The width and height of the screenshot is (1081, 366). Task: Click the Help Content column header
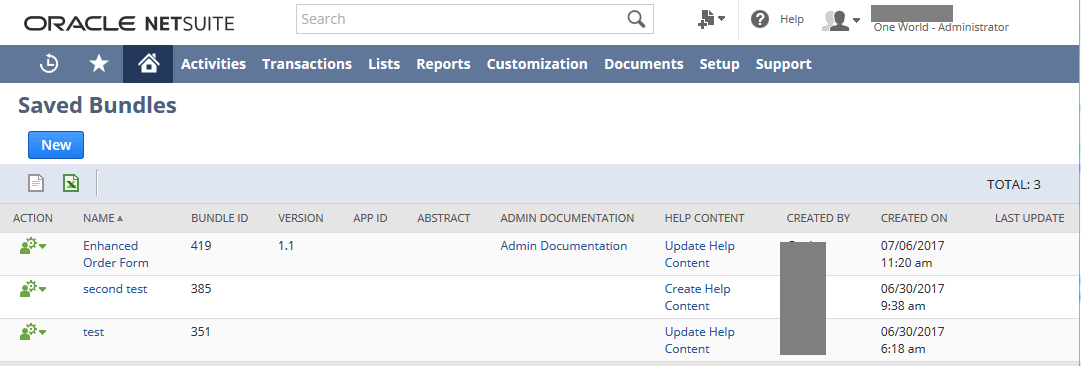click(705, 218)
